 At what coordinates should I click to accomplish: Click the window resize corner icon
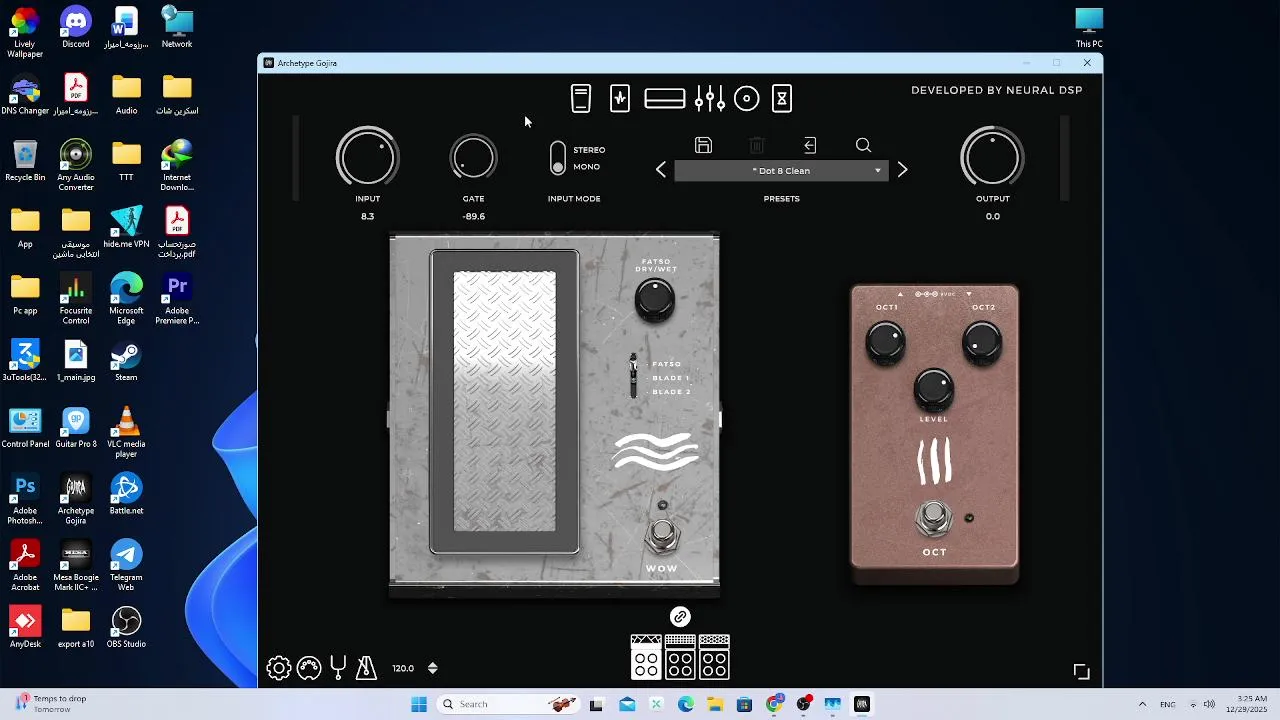(x=1081, y=671)
